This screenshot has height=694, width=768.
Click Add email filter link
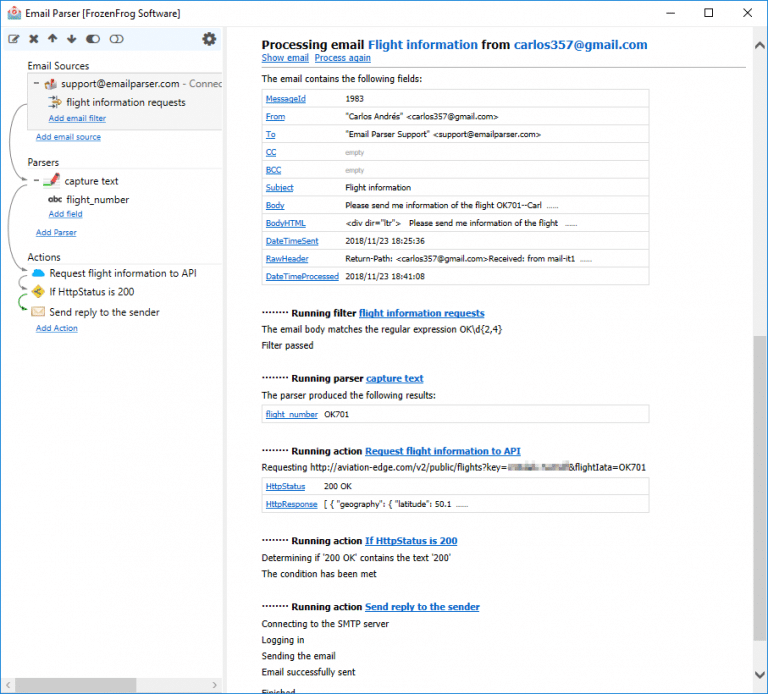pos(77,118)
